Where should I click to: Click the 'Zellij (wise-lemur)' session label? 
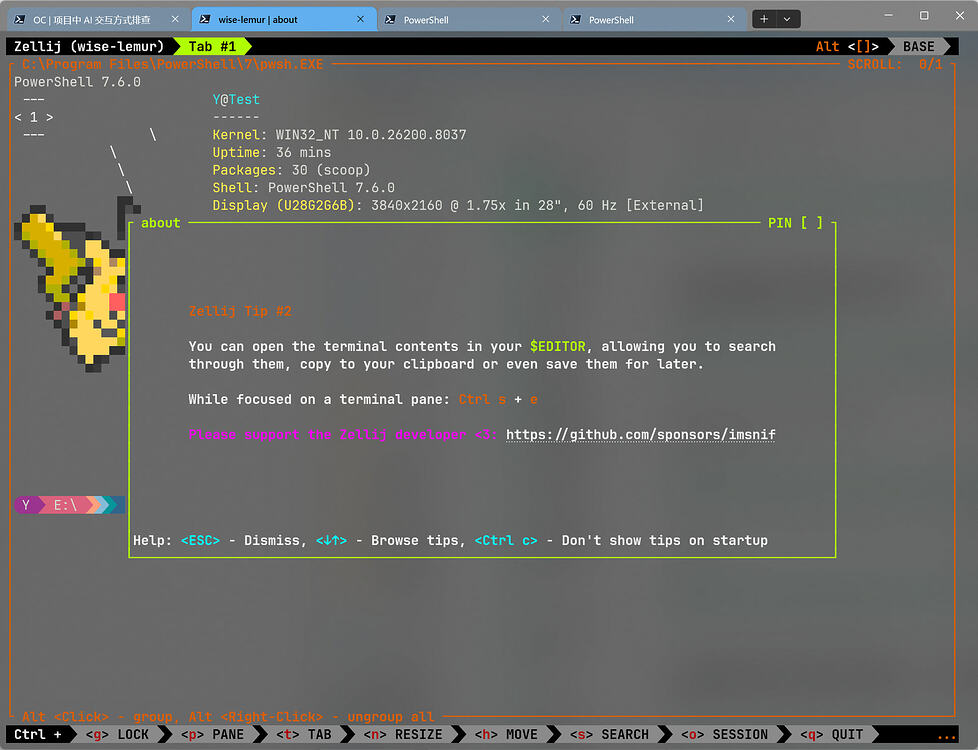point(89,47)
